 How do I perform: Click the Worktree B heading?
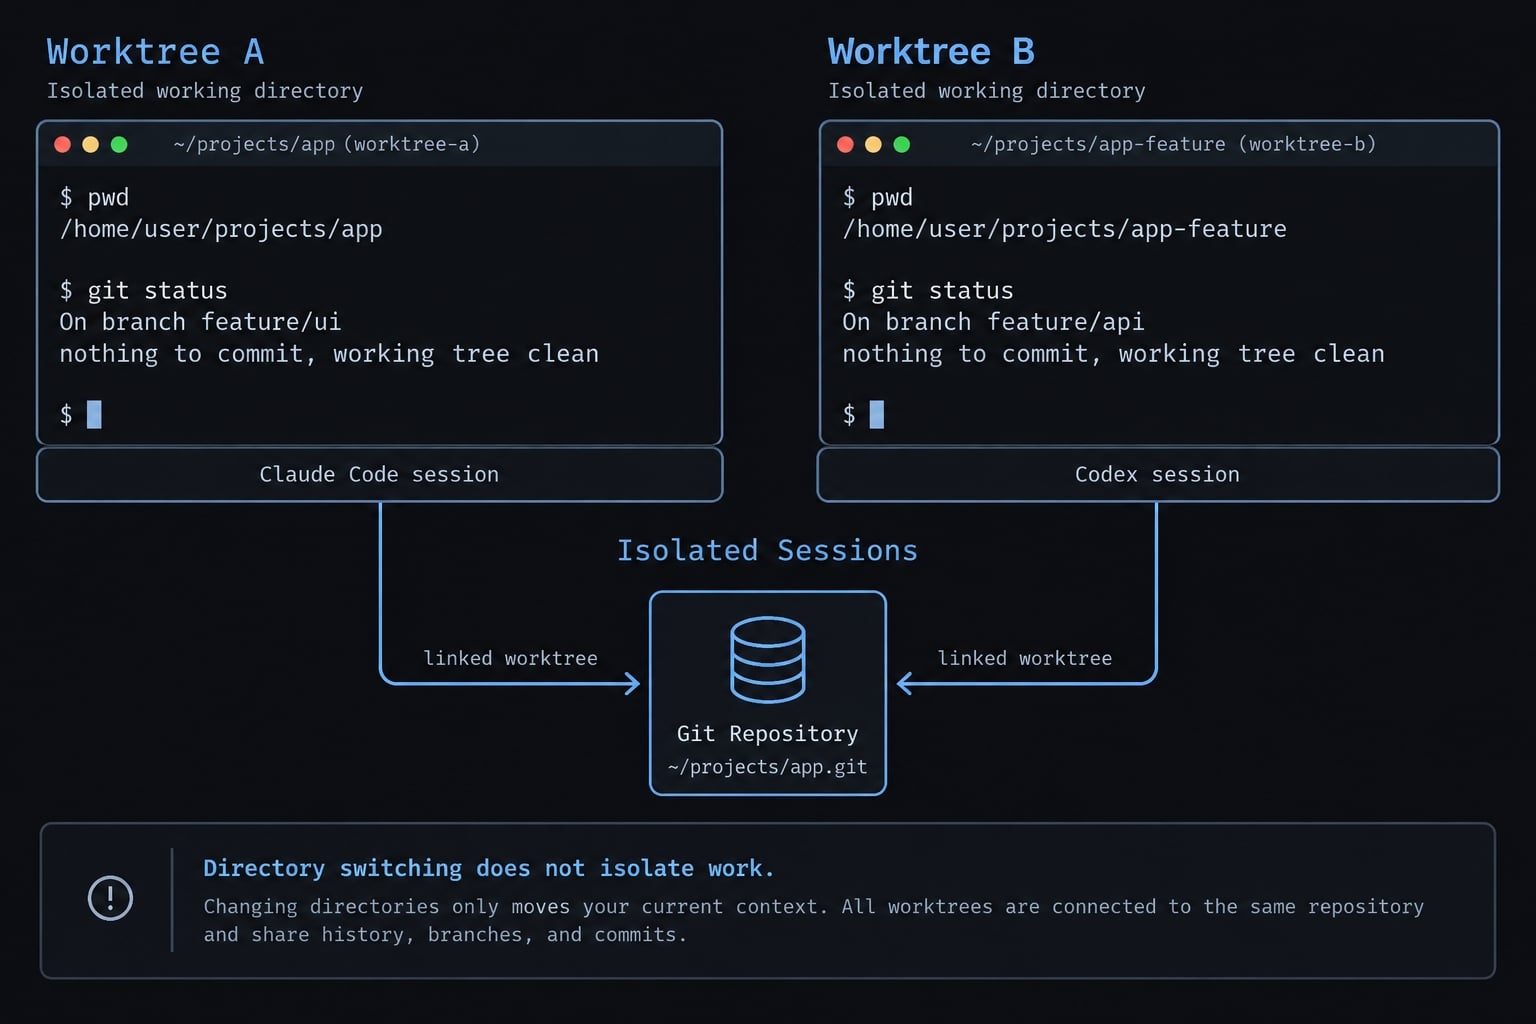(931, 52)
